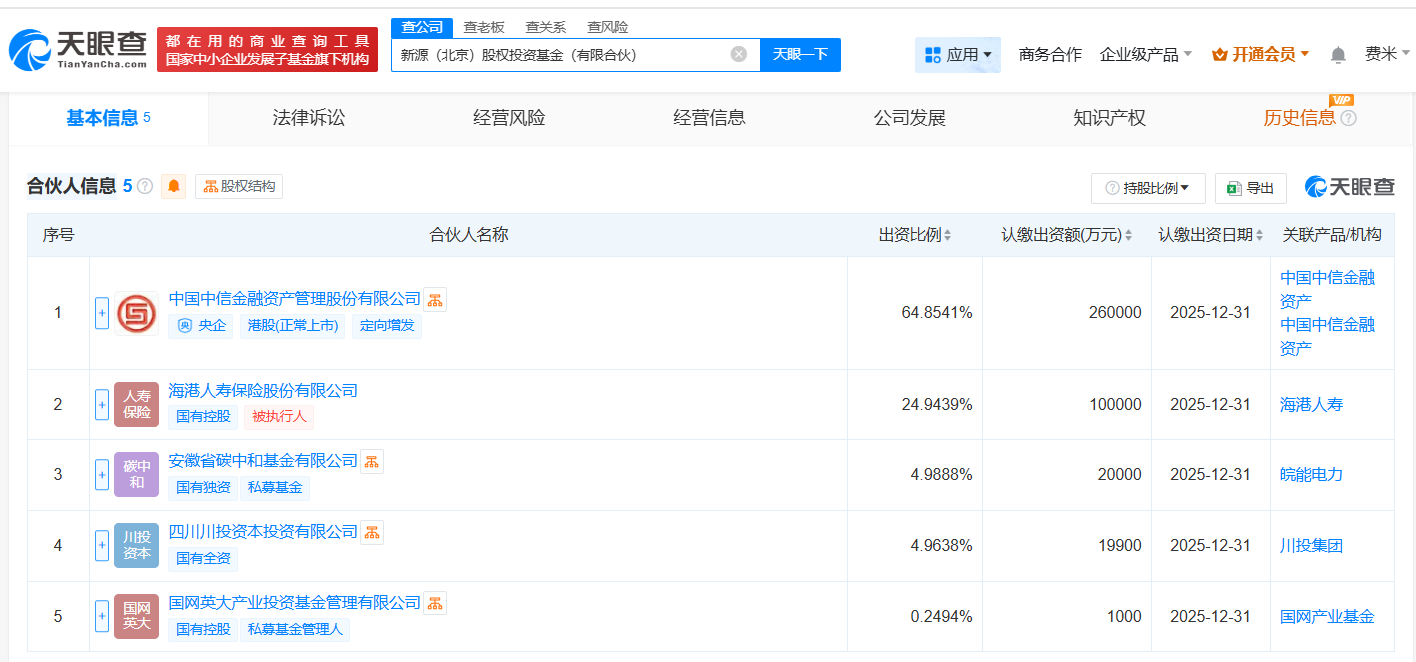Expand the row for 中国中信金融资产管理股份有限公司
The image size is (1416, 662).
point(102,313)
